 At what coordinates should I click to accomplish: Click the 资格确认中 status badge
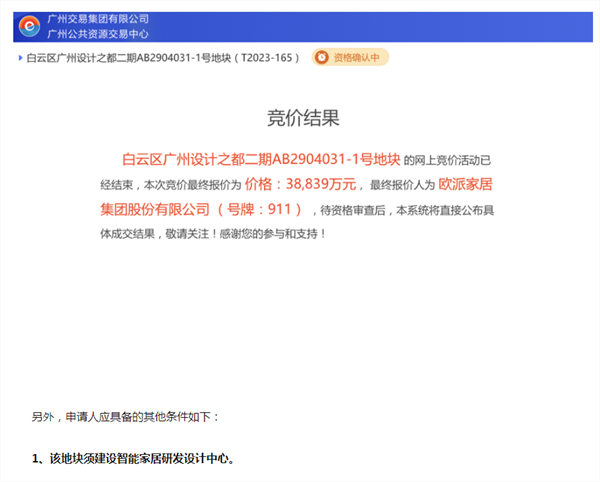350,57
